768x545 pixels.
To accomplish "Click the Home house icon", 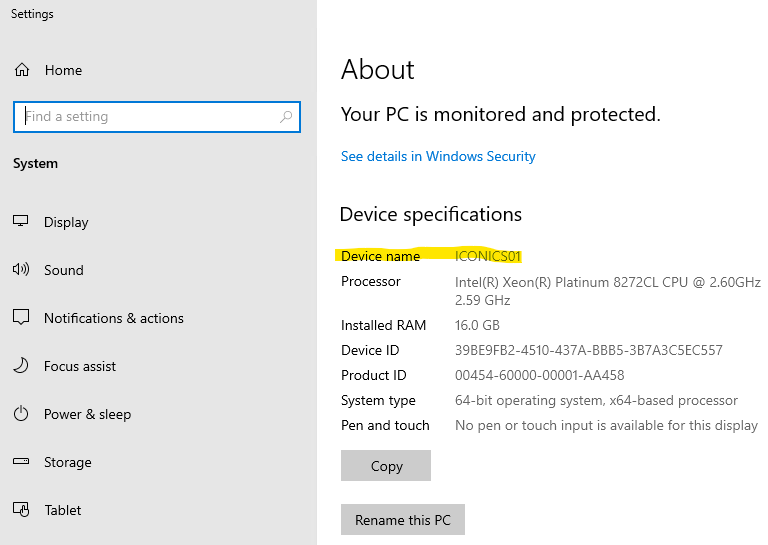I will click(x=22, y=70).
